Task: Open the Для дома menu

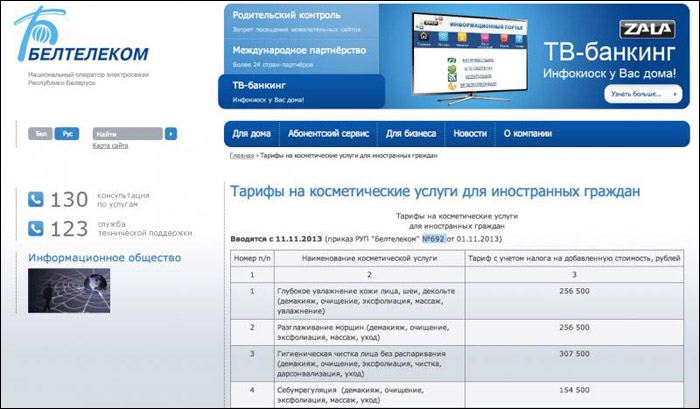Action: tap(251, 134)
